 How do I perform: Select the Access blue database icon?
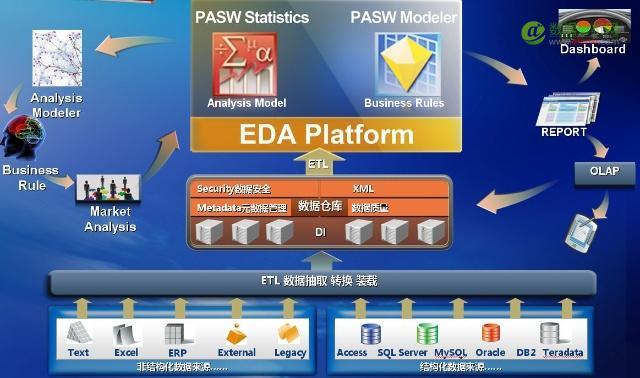click(371, 334)
